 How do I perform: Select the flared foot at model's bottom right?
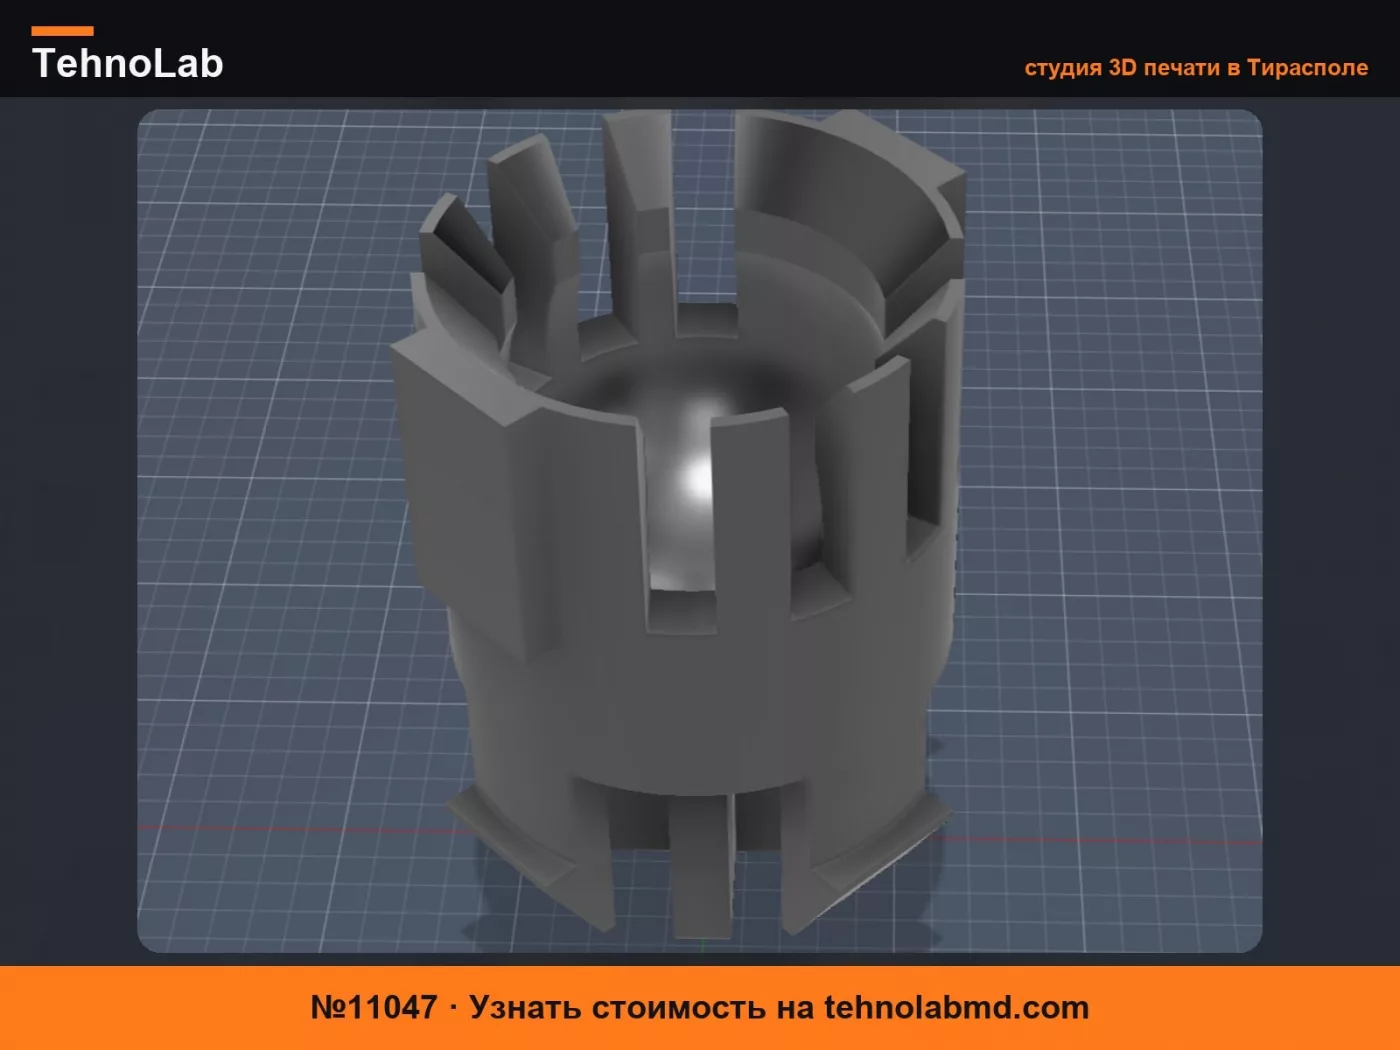[x=880, y=845]
